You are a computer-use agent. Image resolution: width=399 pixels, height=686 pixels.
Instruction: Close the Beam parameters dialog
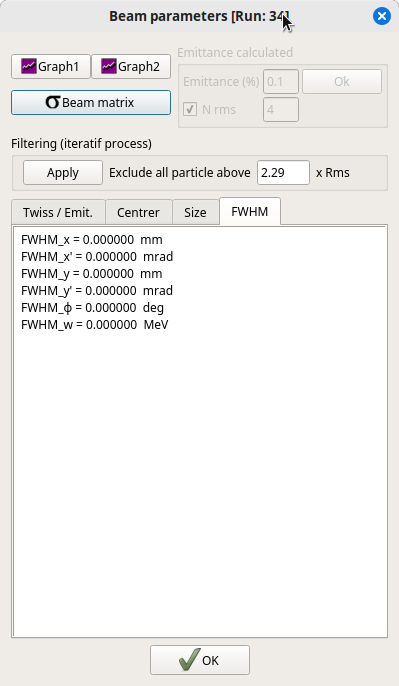coord(382,16)
